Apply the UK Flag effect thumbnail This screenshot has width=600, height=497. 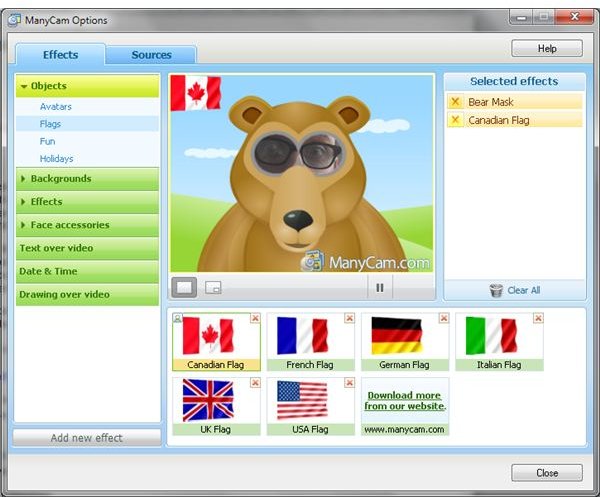tap(216, 406)
